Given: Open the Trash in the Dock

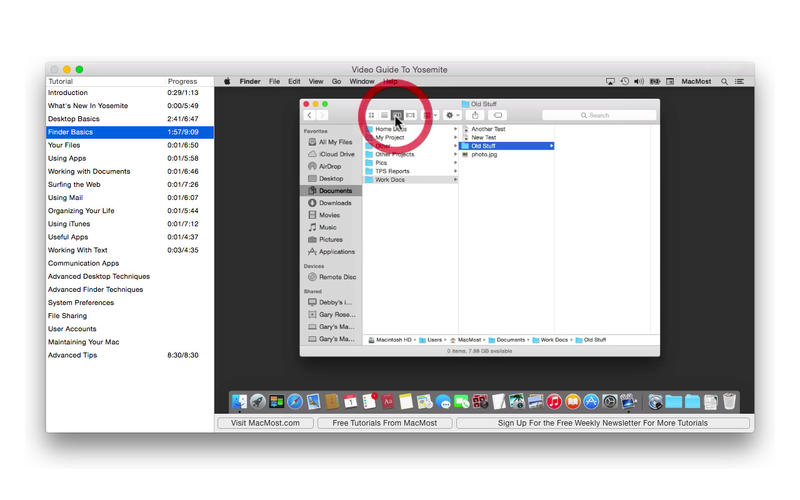Looking at the screenshot, I should pos(730,402).
